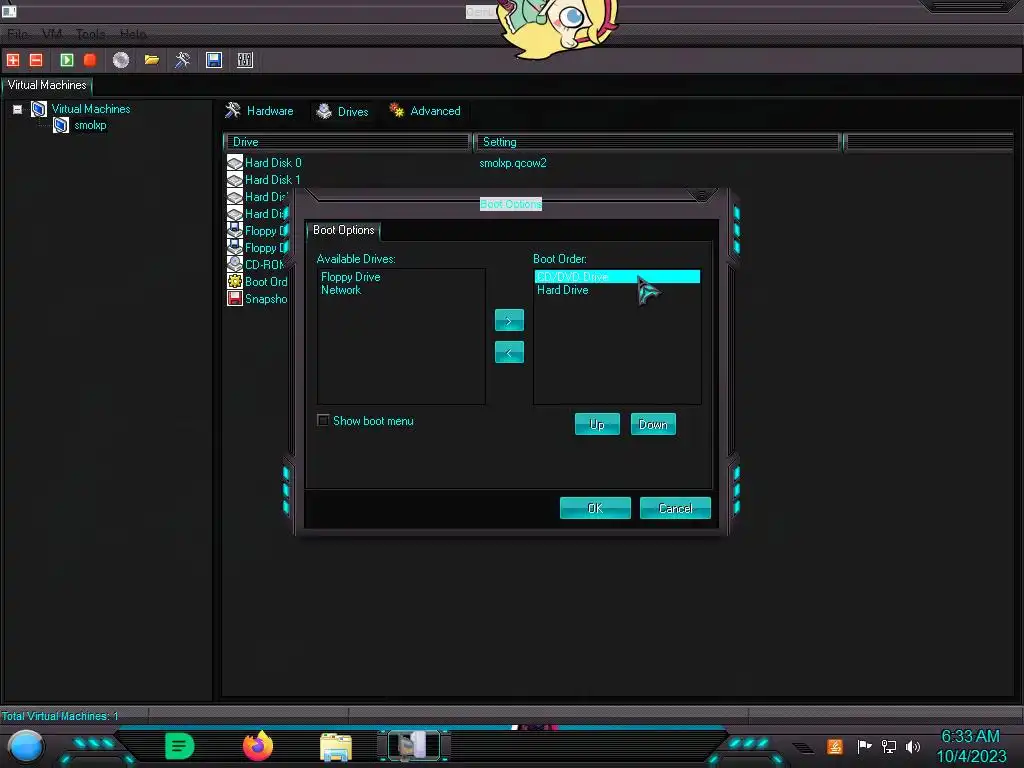Launch Firefox from the taskbar
This screenshot has height=768, width=1024.
257,746
